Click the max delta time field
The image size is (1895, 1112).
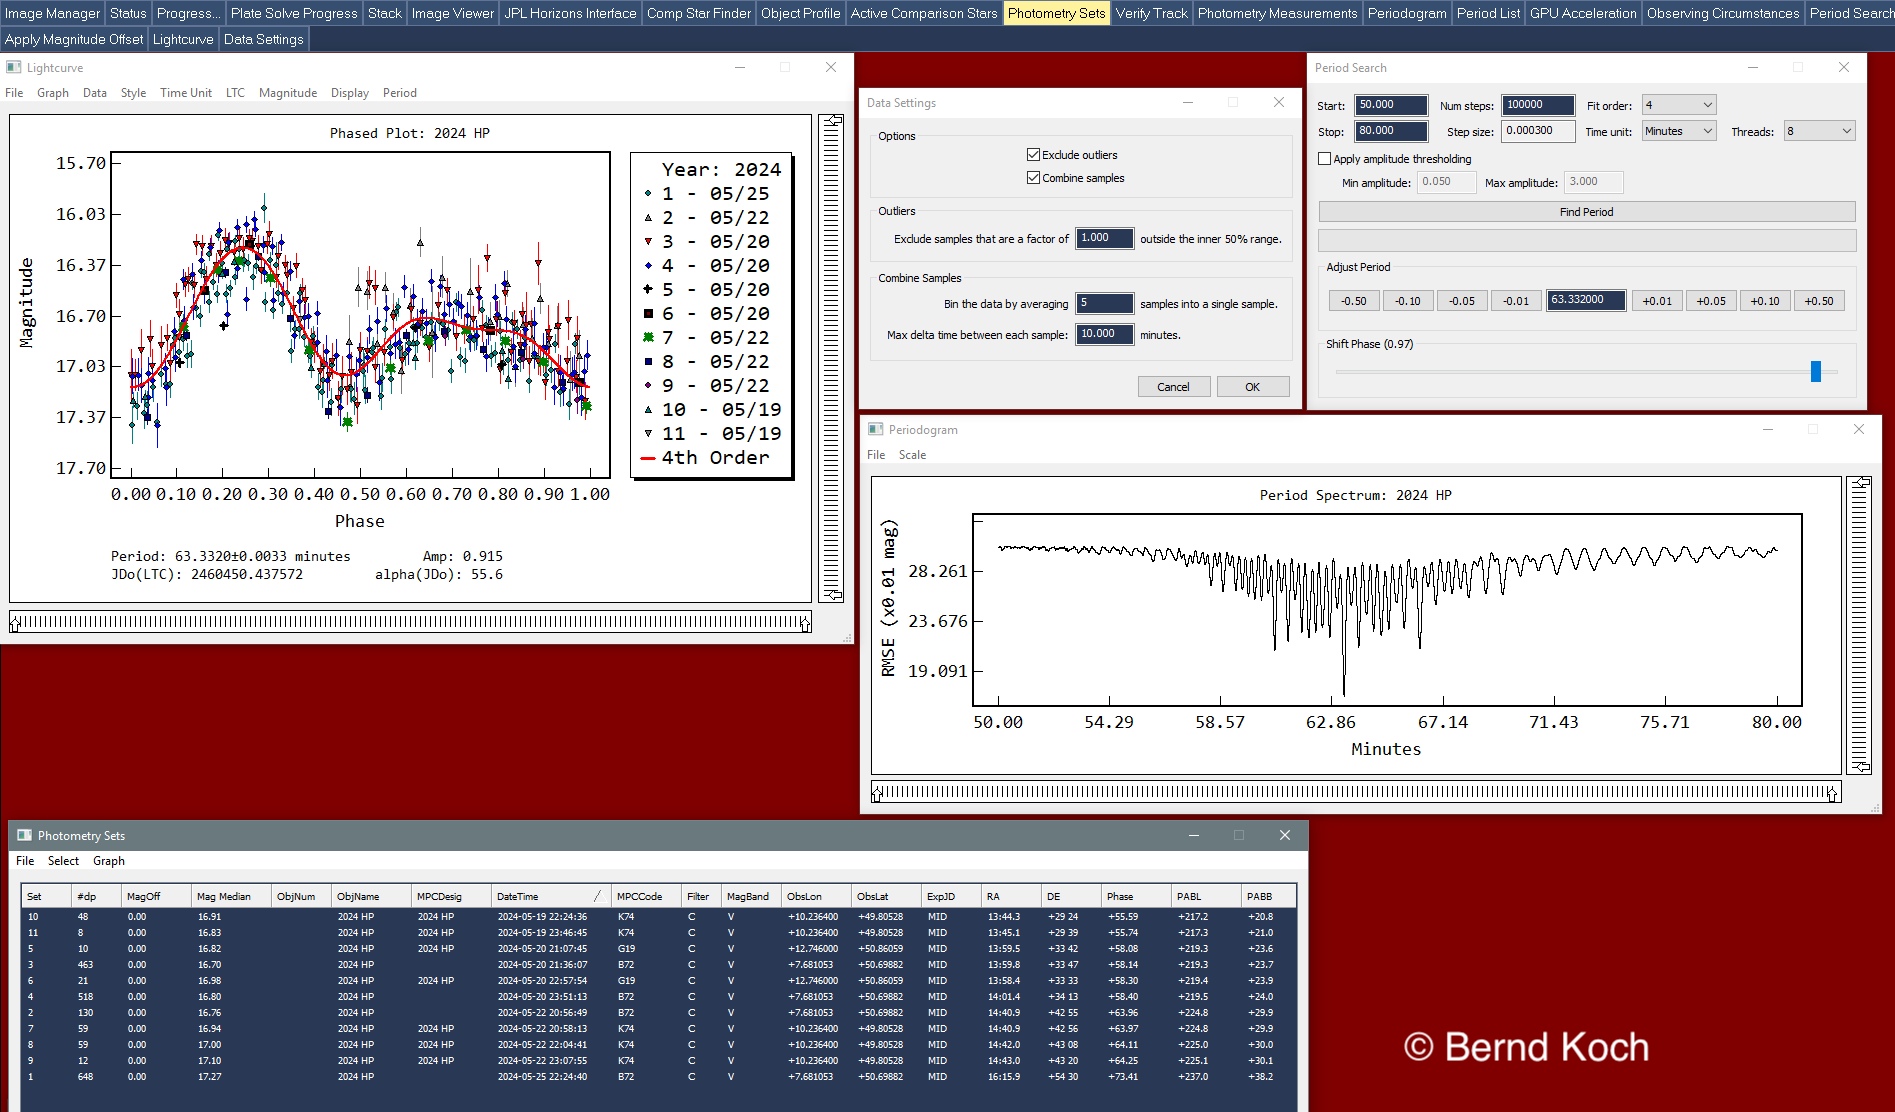pos(1104,334)
